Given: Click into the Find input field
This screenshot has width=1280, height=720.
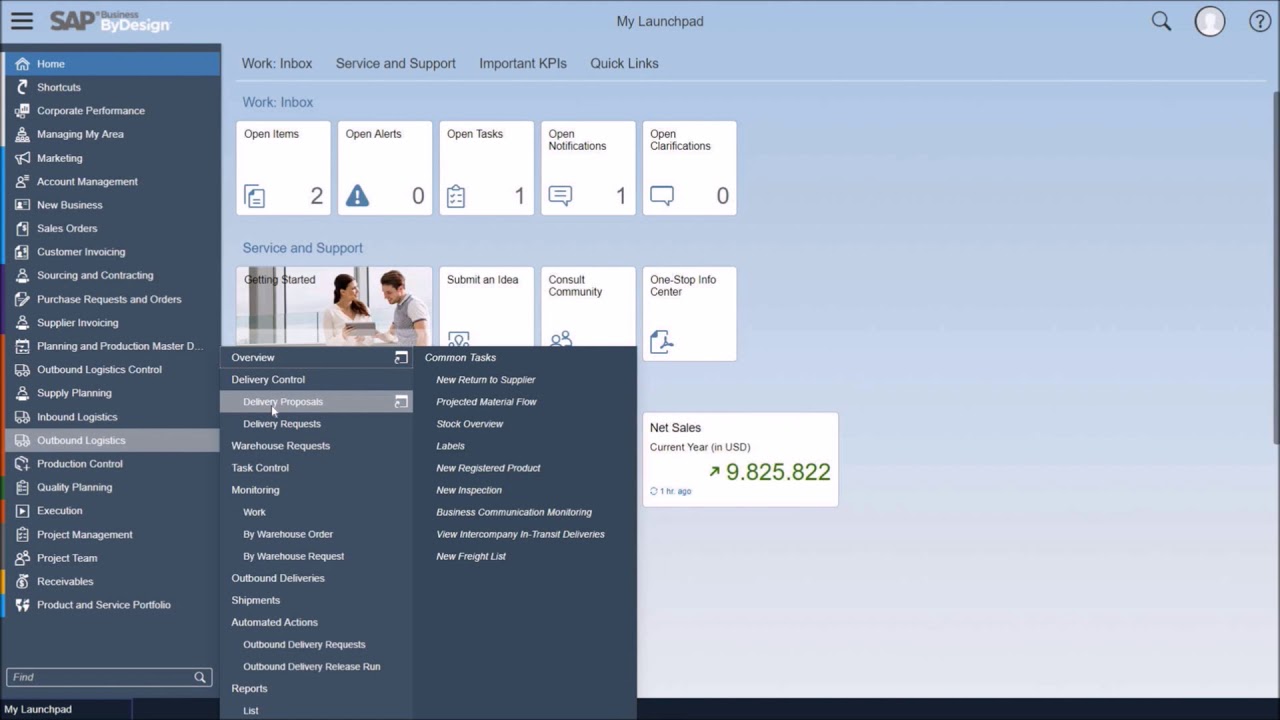Looking at the screenshot, I should [100, 677].
